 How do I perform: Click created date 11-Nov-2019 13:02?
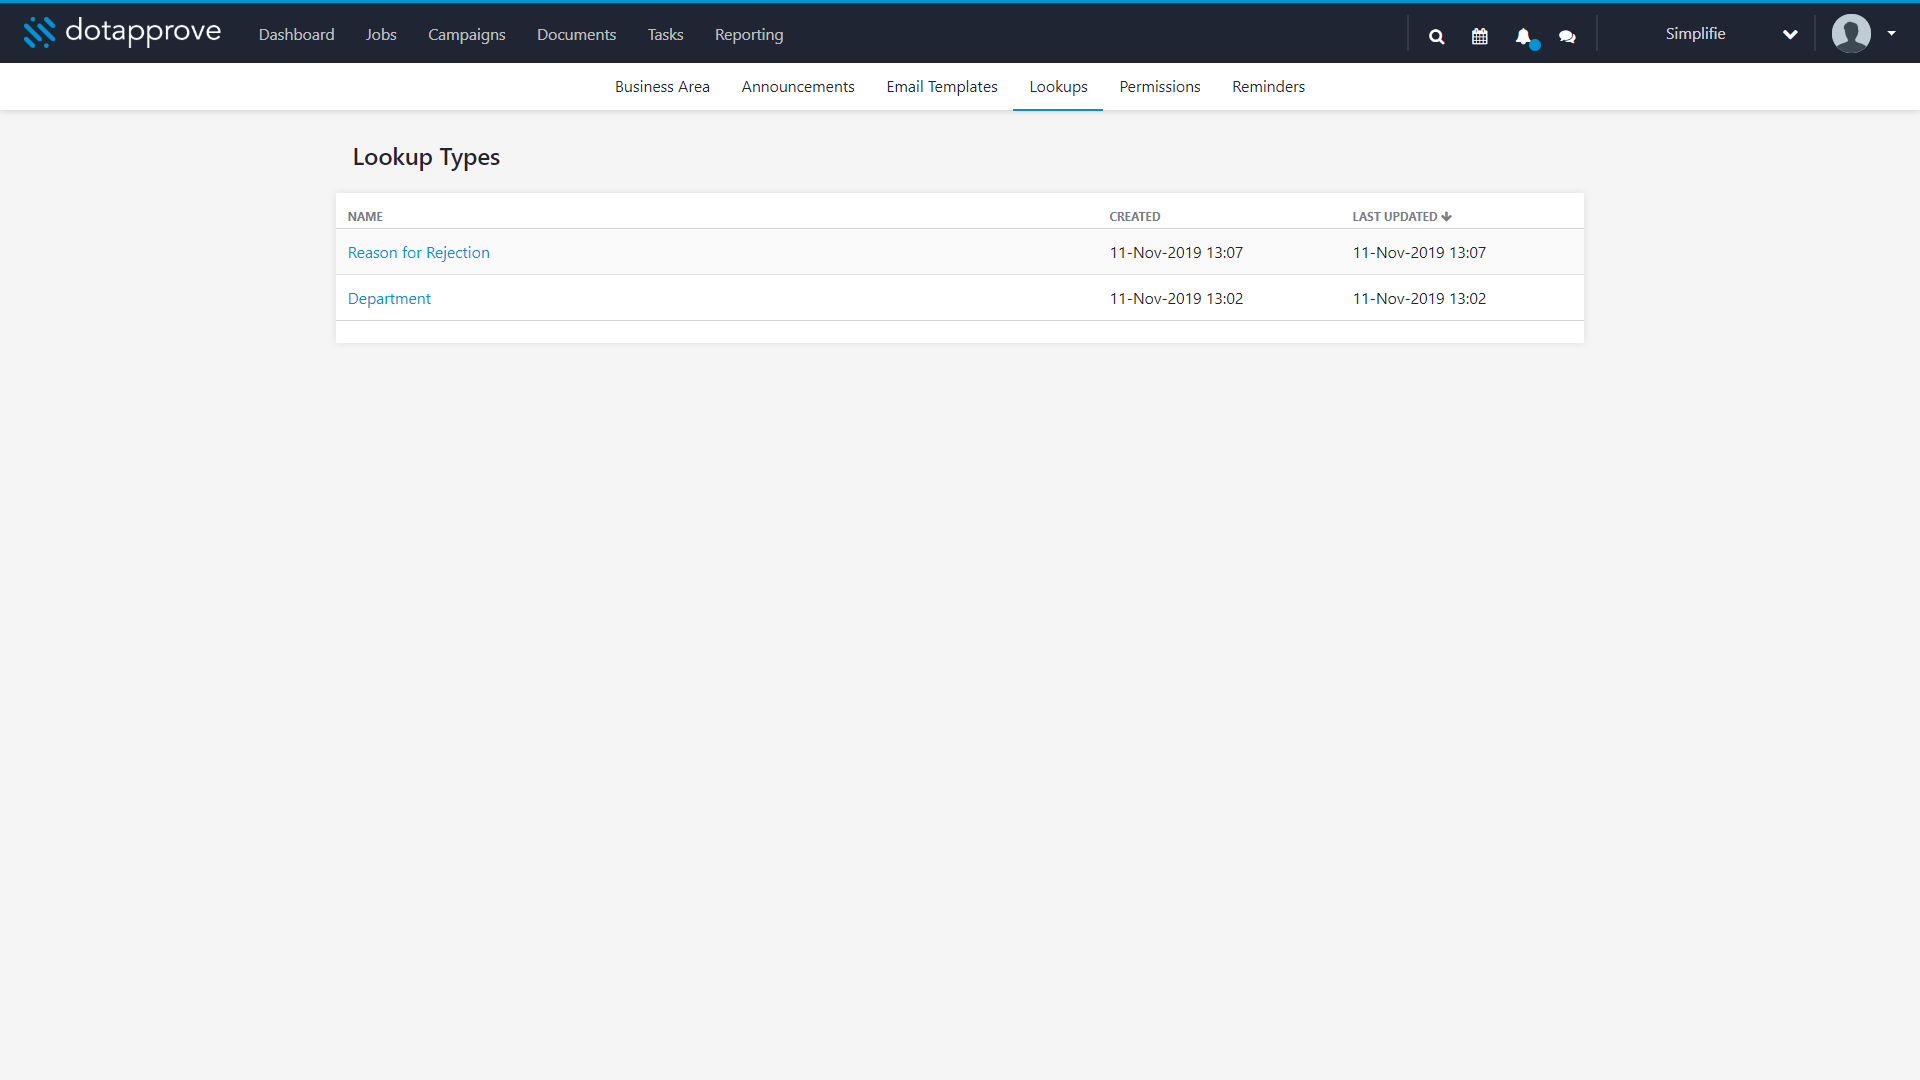click(x=1176, y=298)
